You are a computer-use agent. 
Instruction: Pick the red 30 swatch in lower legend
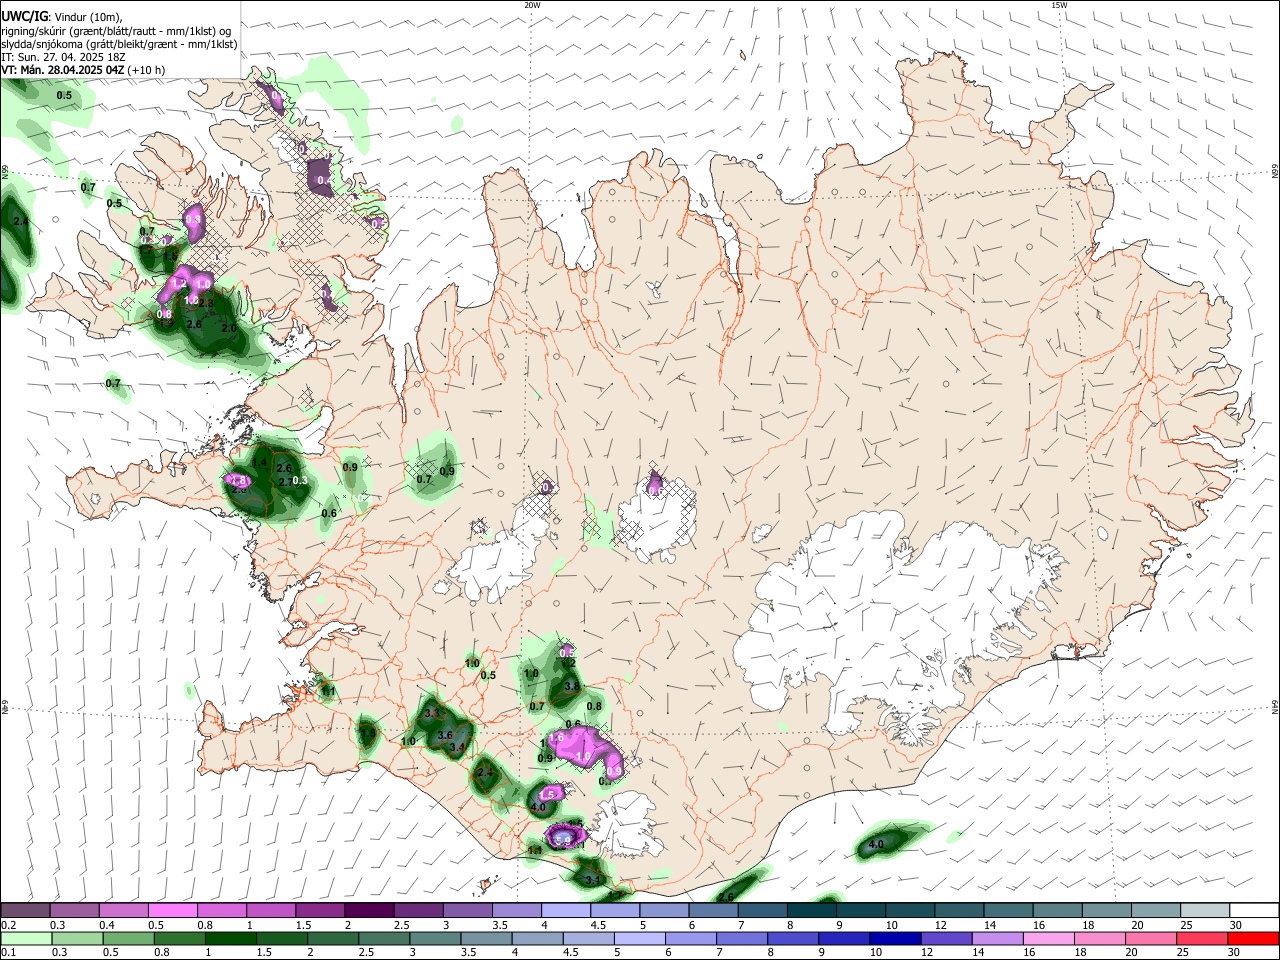[1254, 939]
